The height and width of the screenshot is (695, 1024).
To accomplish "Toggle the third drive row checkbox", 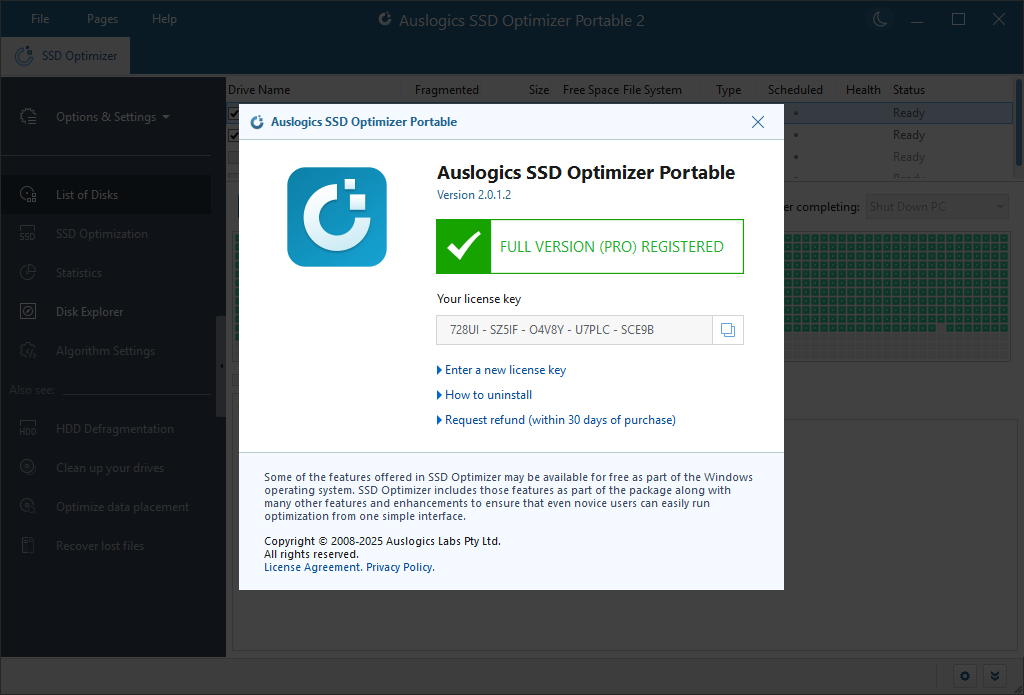I will (233, 157).
